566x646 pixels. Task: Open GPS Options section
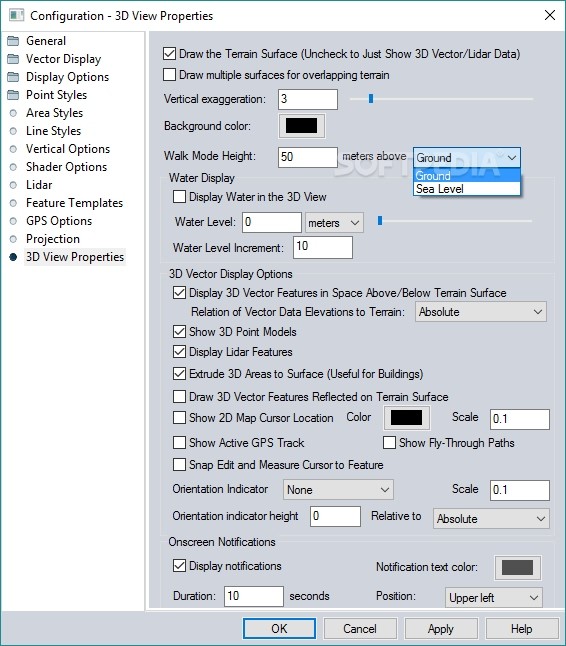59,221
